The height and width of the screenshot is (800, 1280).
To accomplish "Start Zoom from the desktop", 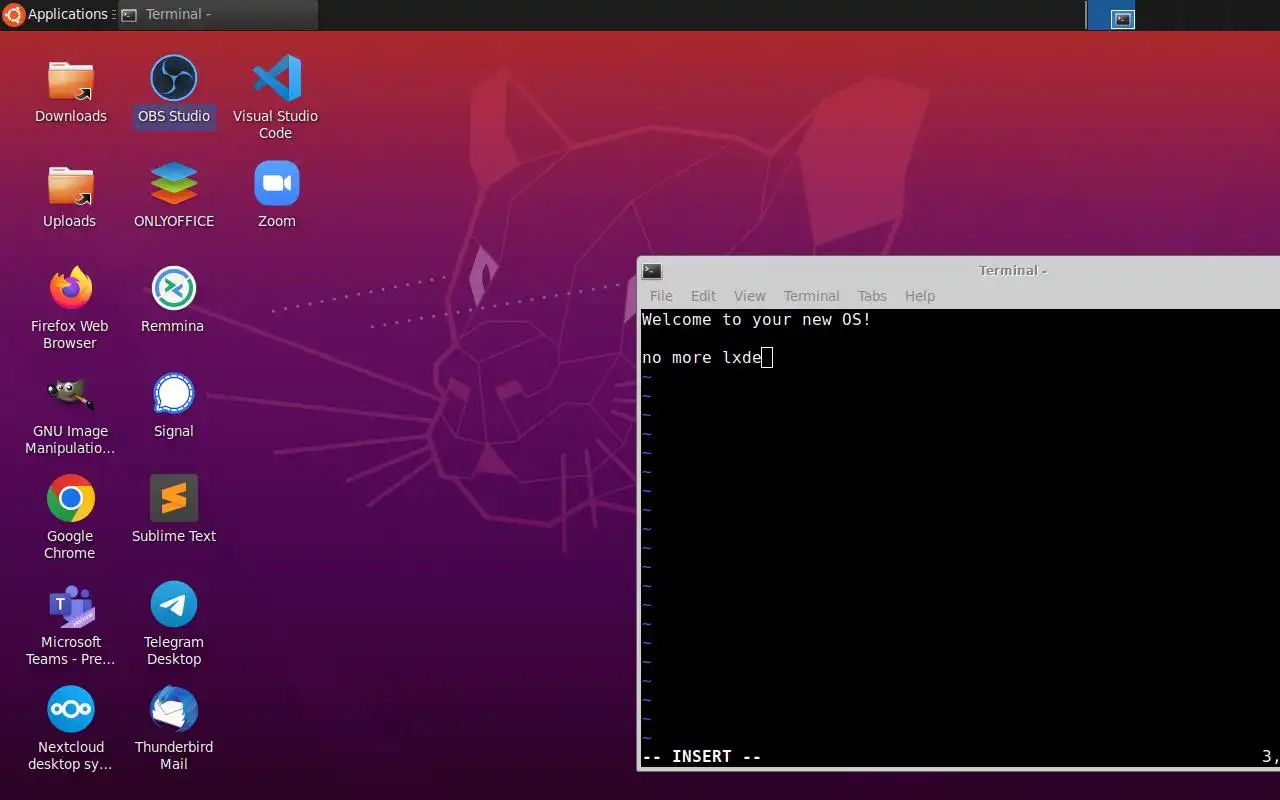I will (277, 184).
